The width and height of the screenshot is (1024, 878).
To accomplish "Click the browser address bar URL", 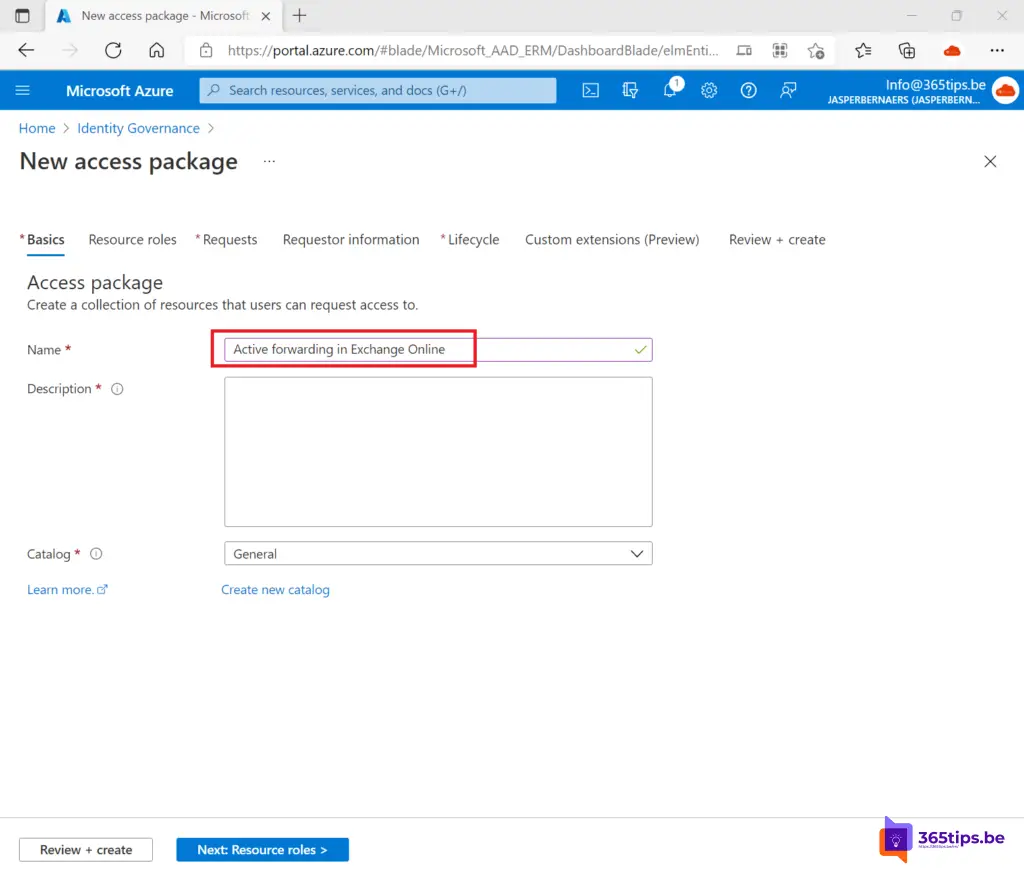I will coord(473,50).
